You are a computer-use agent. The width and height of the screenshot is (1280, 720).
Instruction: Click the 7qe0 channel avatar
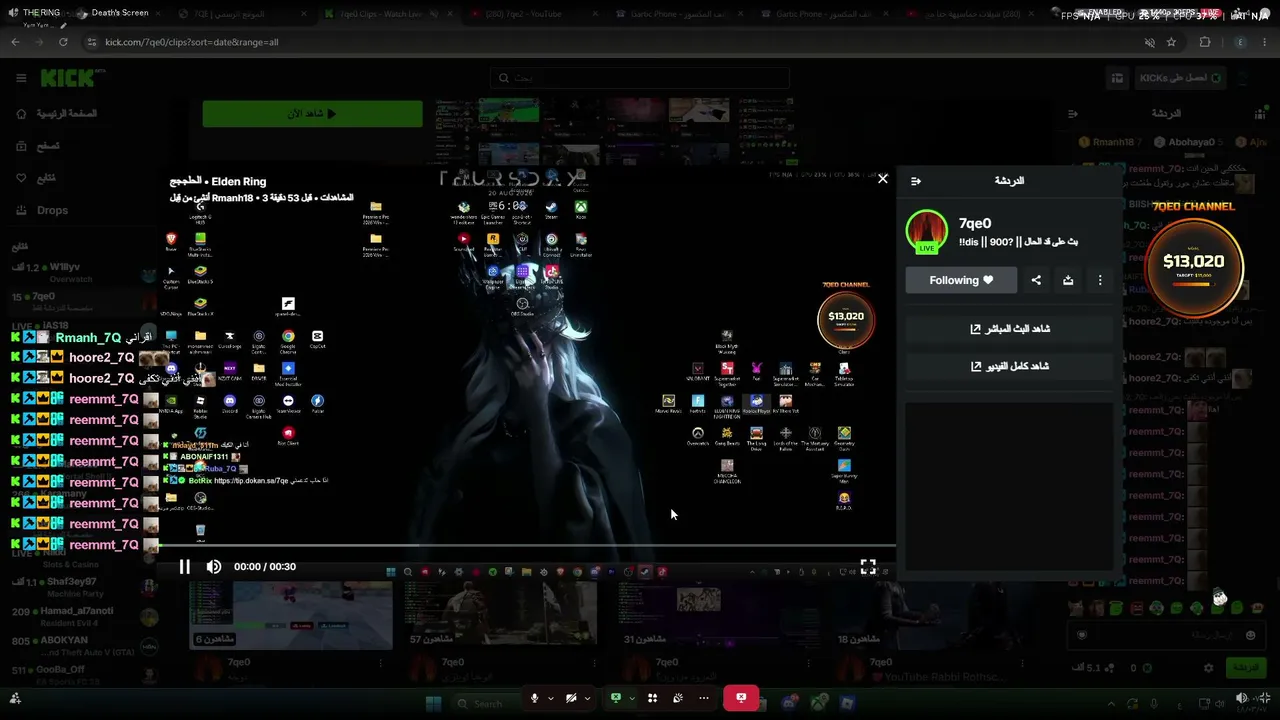click(x=926, y=232)
